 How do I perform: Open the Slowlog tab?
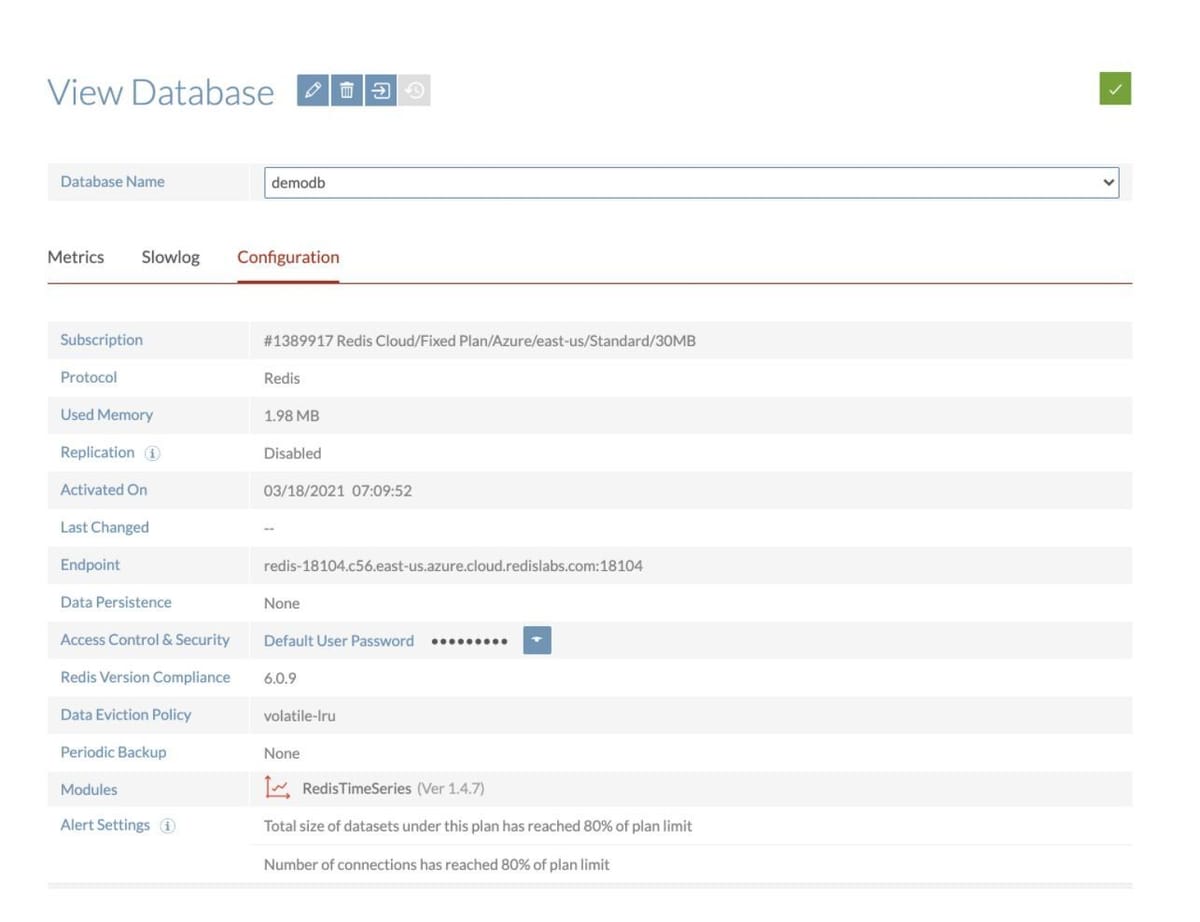170,257
